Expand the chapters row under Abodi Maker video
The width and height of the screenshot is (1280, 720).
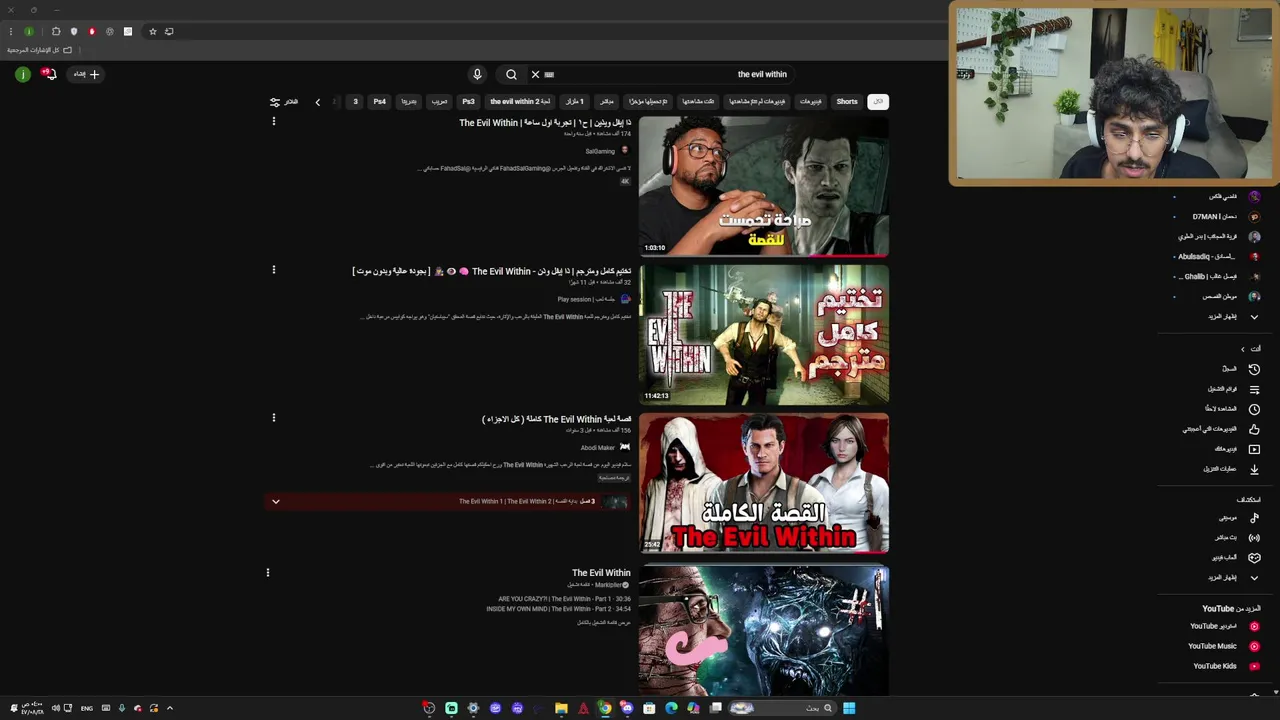276,502
